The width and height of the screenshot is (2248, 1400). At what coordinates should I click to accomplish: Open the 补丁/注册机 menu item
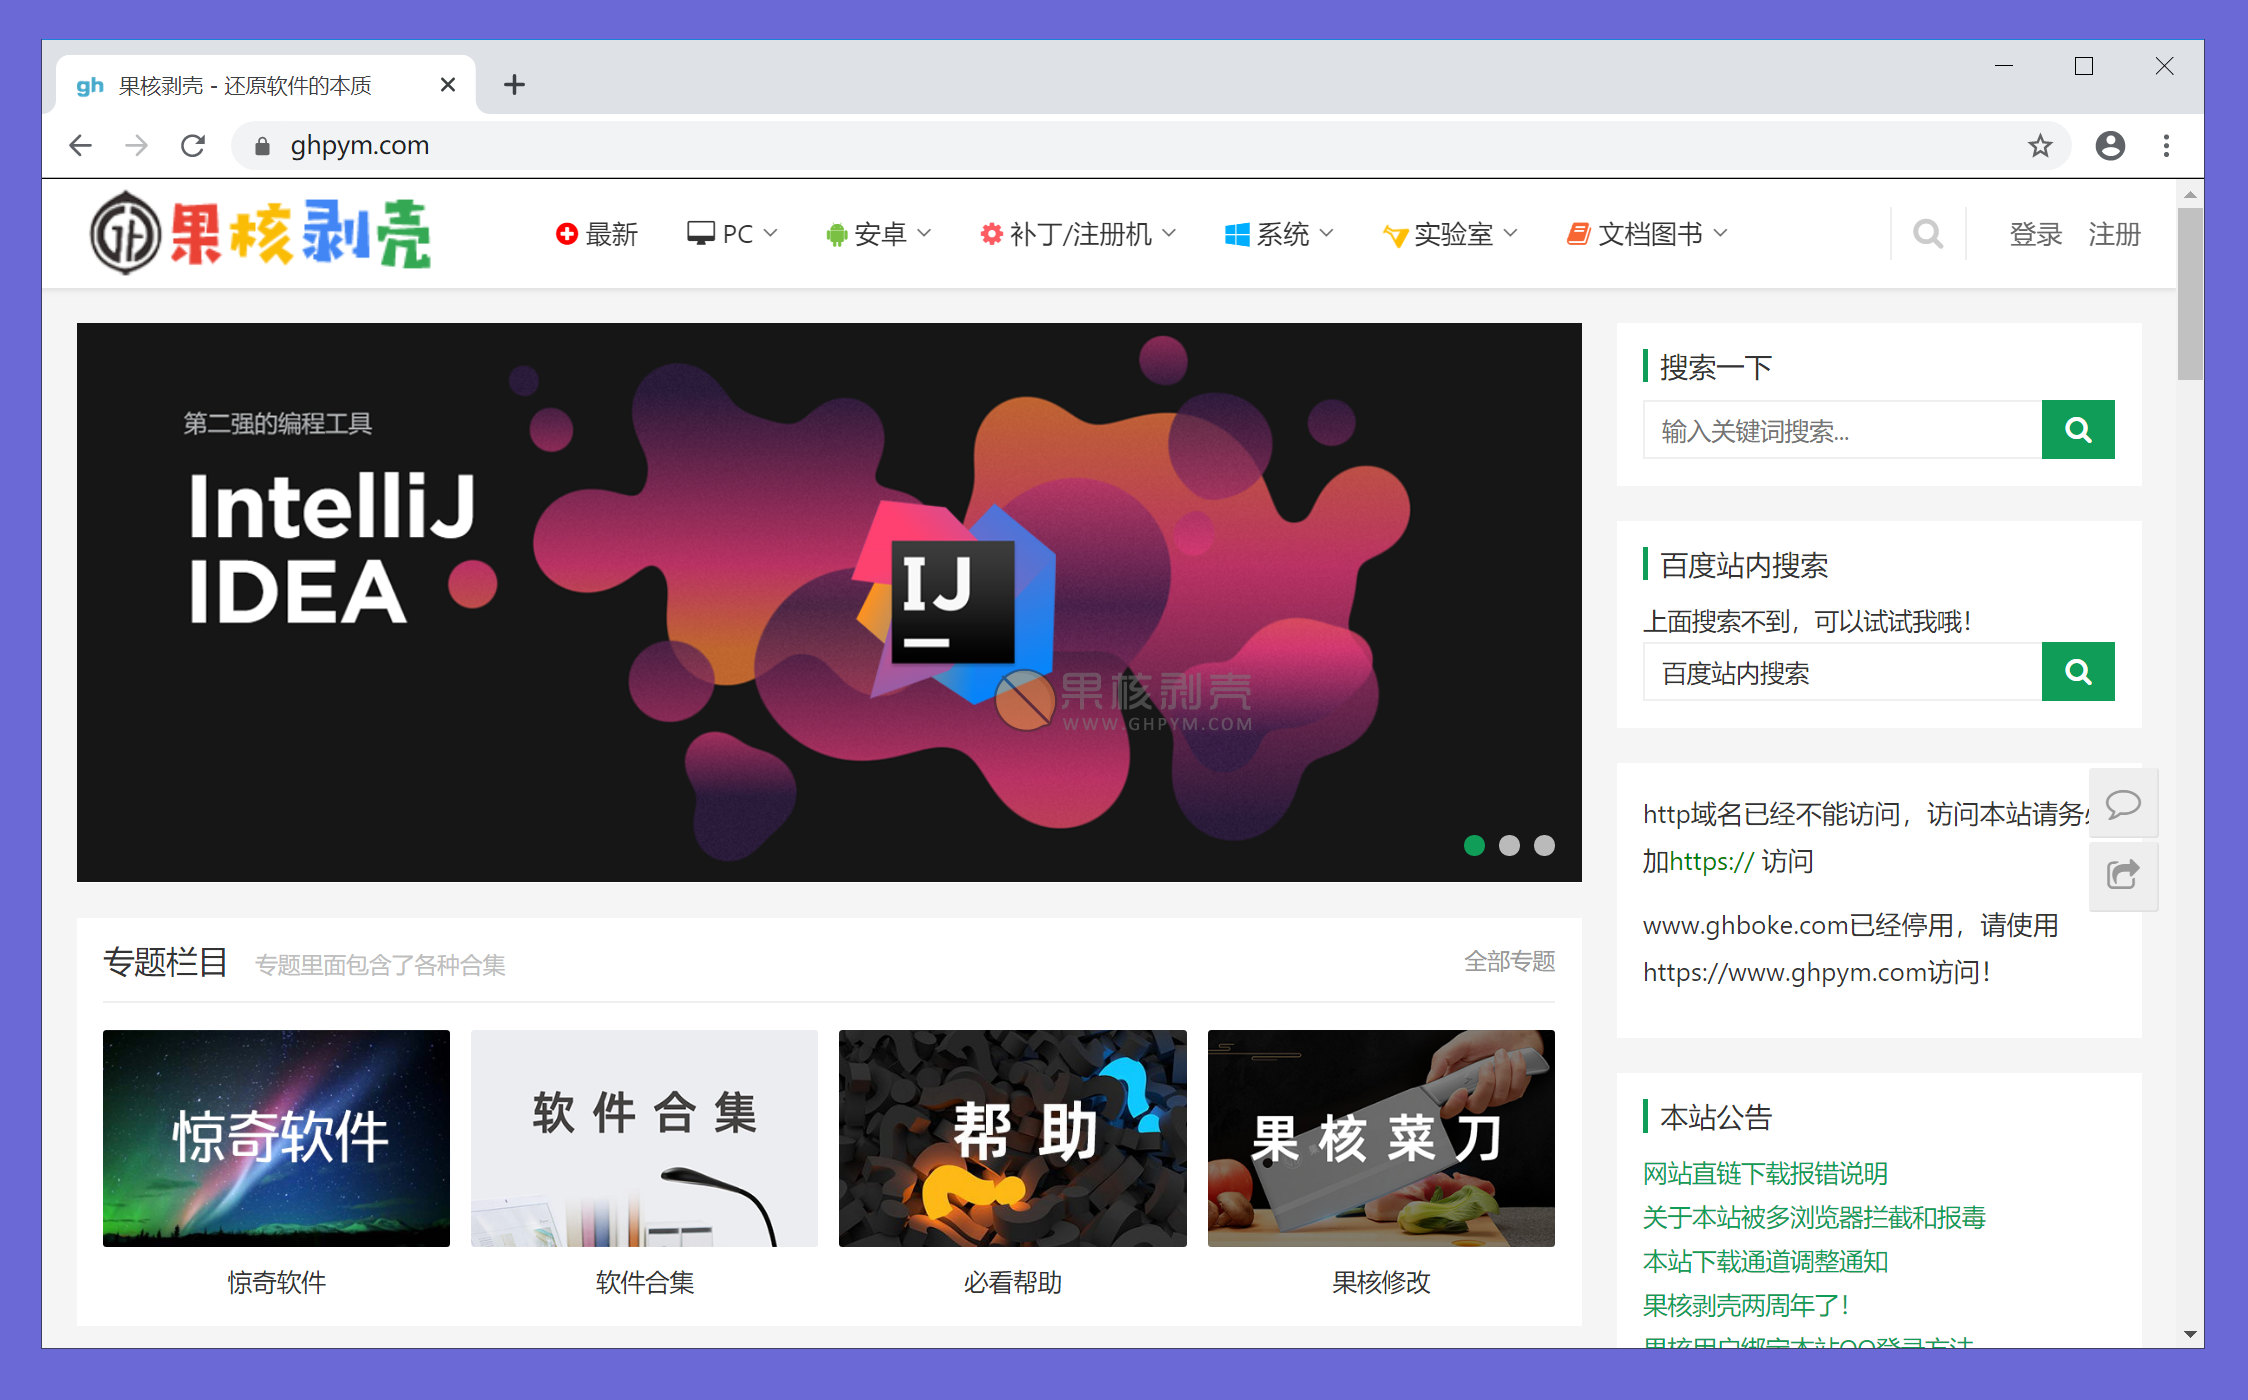1078,234
